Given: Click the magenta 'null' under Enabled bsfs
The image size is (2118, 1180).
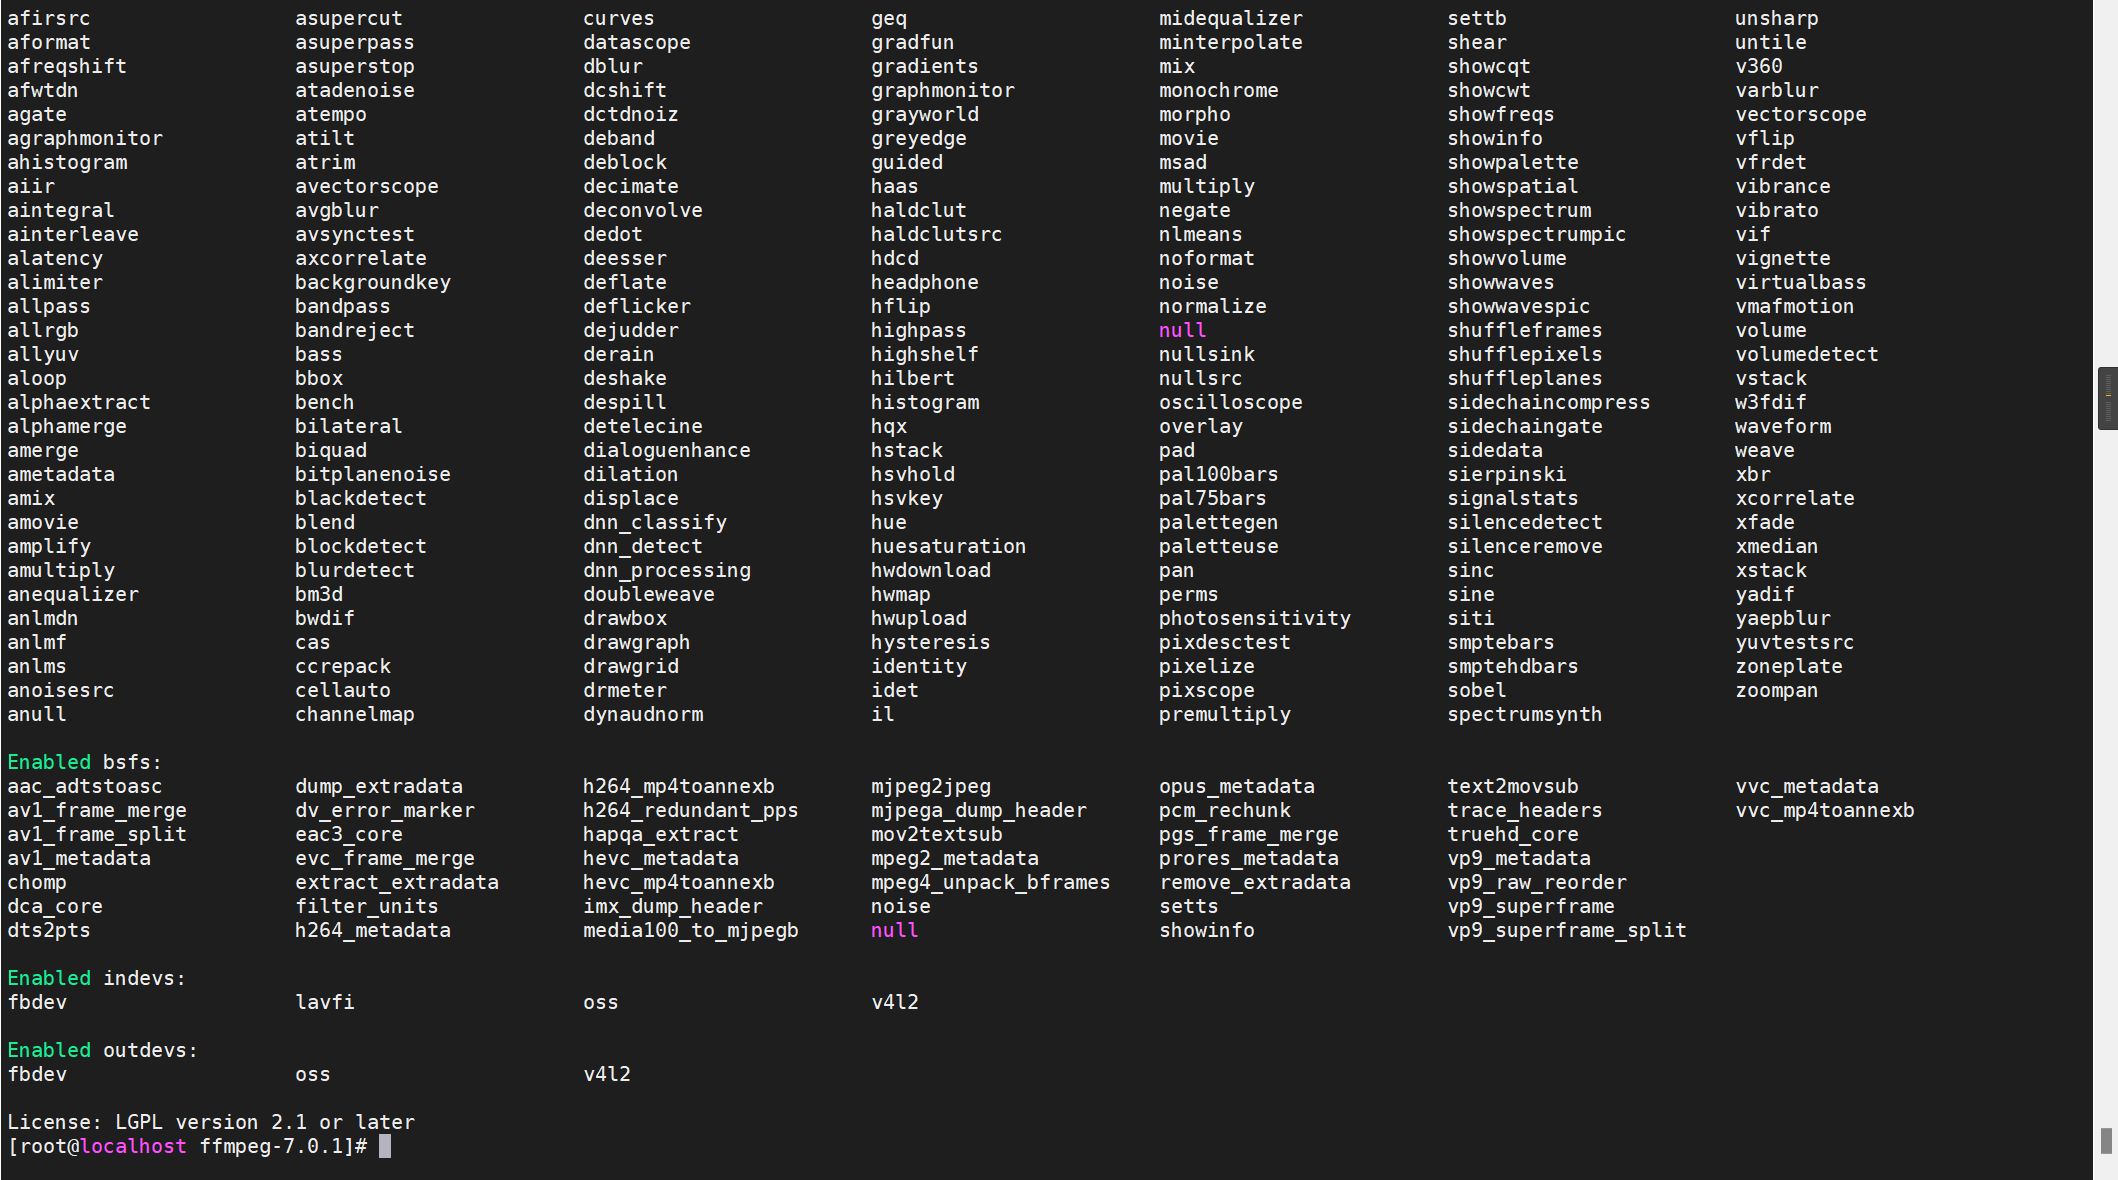Looking at the screenshot, I should coord(894,930).
